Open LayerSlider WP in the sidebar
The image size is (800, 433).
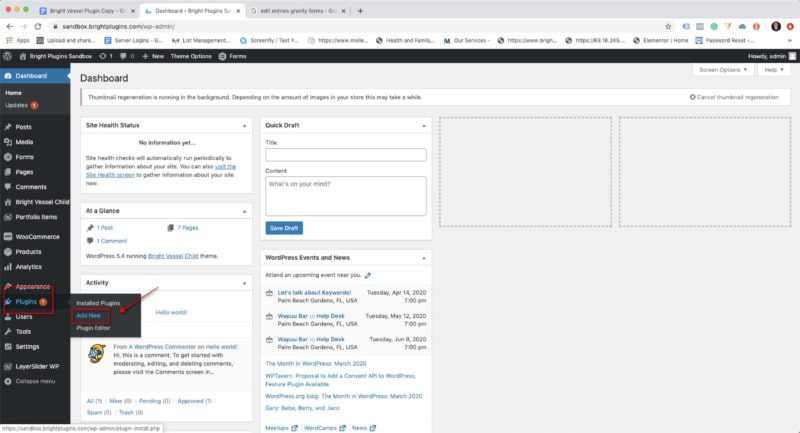35,366
